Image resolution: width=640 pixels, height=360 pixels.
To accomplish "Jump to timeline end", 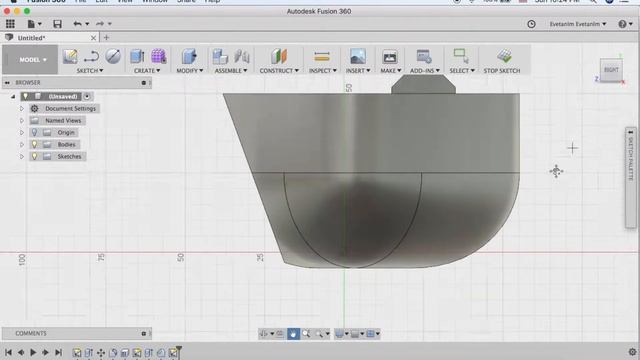I will point(58,352).
